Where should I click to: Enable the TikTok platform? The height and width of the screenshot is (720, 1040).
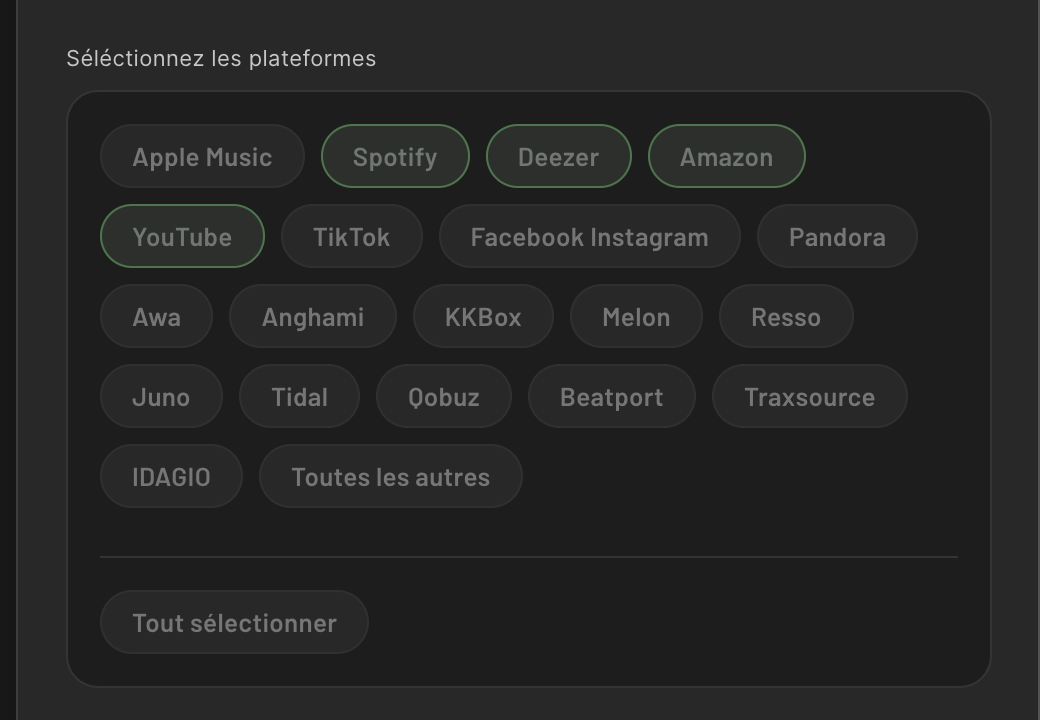coord(351,237)
